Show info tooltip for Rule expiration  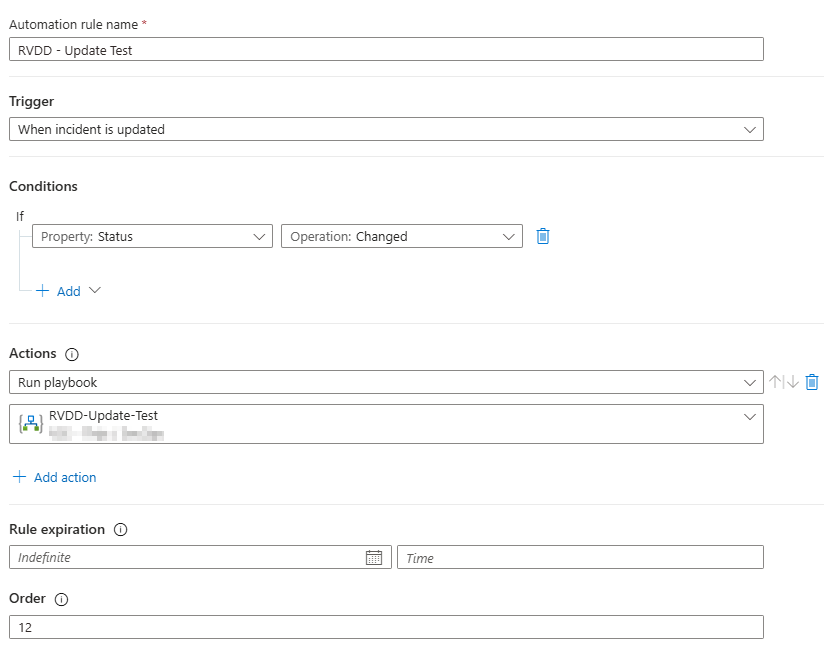pos(121,530)
